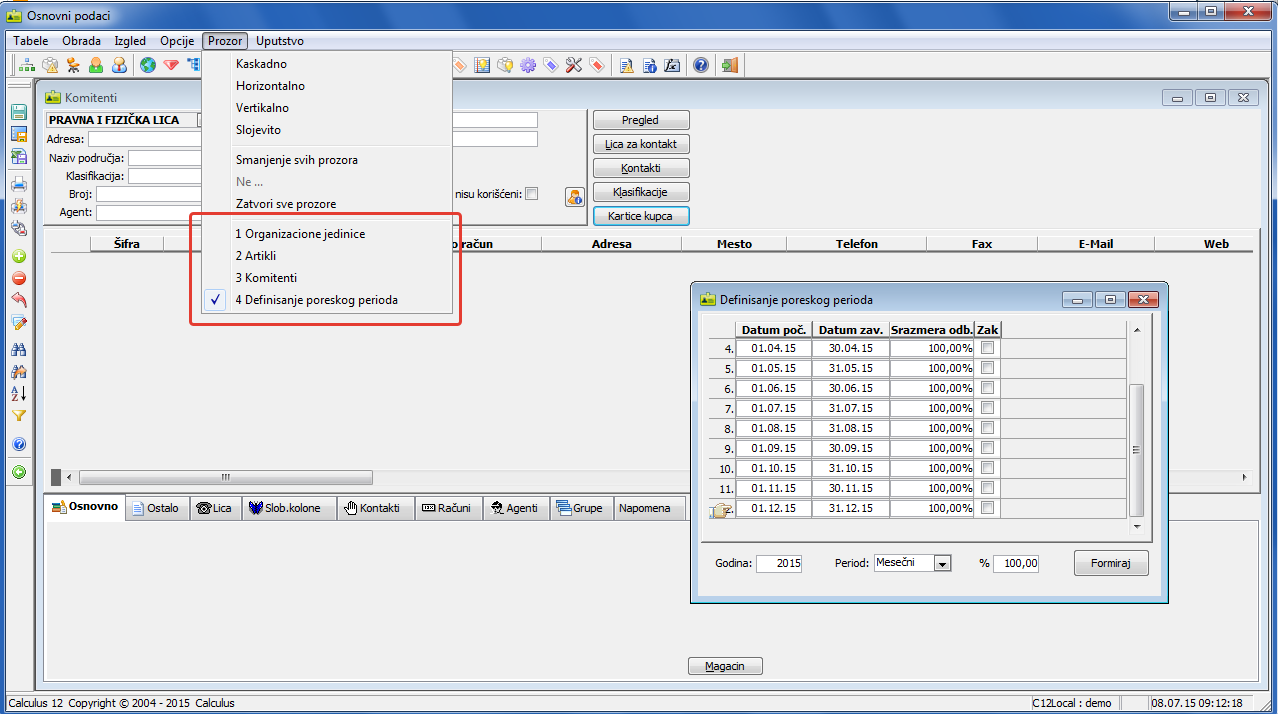Click the exit door icon in toolbar
The height and width of the screenshot is (714, 1278).
coord(730,66)
